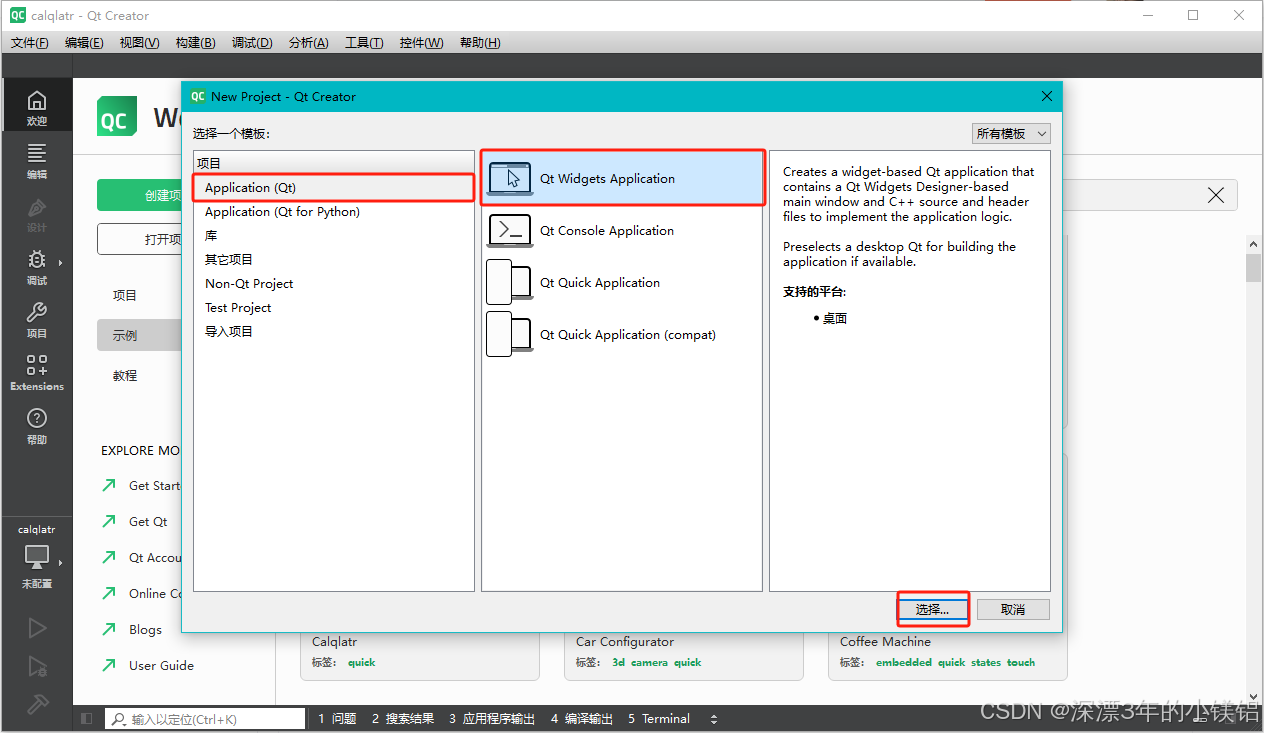The height and width of the screenshot is (733, 1264).
Task: Select Qt Quick Application (compat) template
Action: coord(623,334)
